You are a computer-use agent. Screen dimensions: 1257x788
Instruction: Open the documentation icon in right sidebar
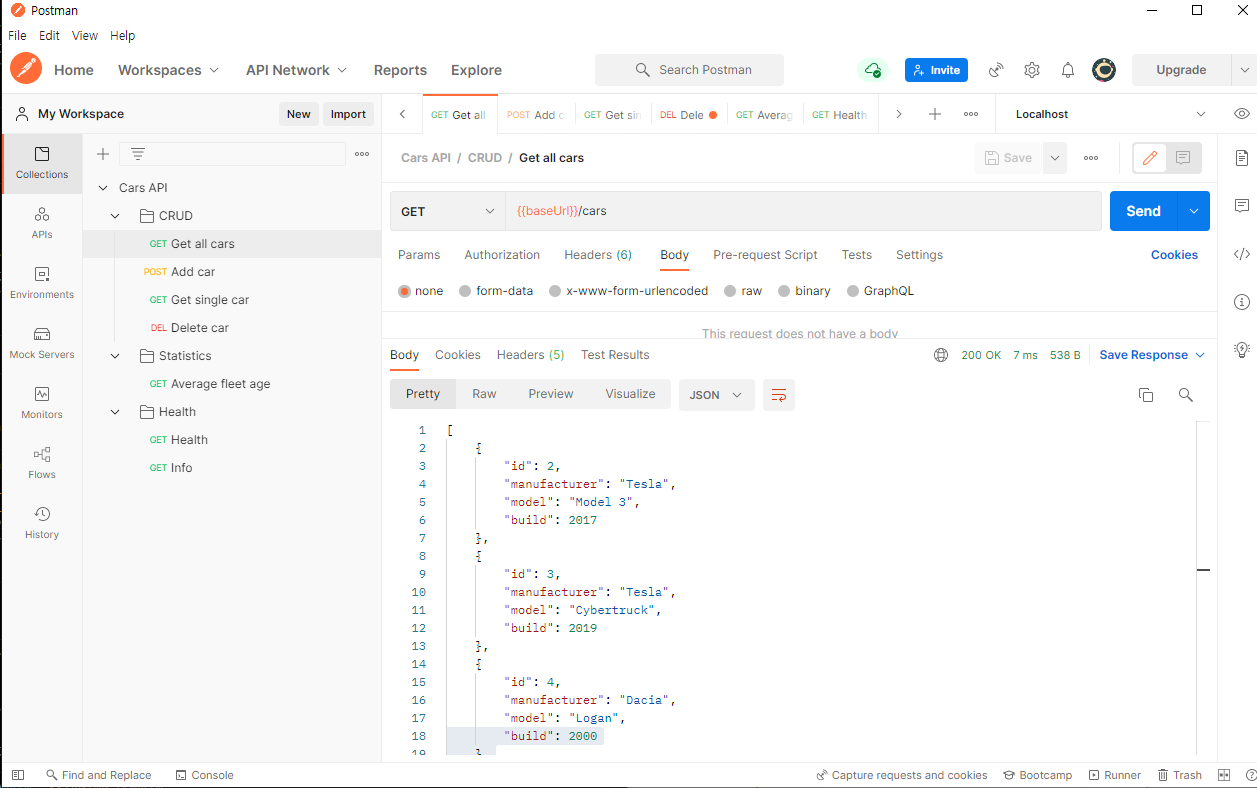(1242, 158)
